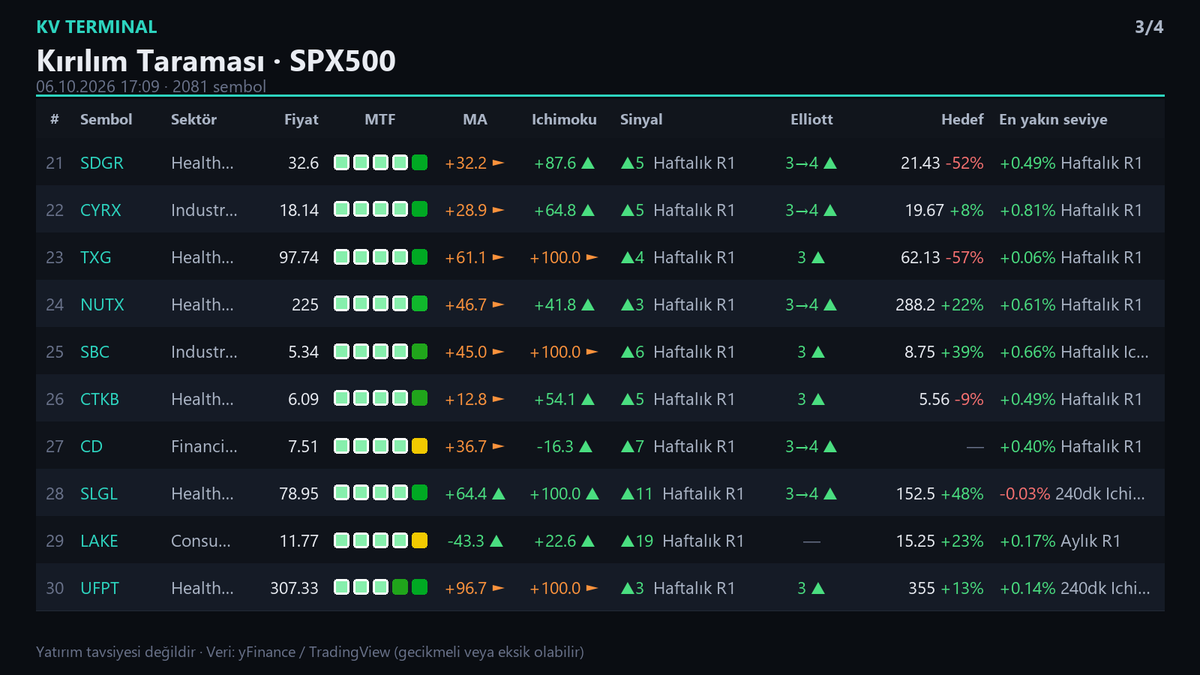Click the KV TERMINAL title
This screenshot has width=1200, height=675.
click(96, 27)
